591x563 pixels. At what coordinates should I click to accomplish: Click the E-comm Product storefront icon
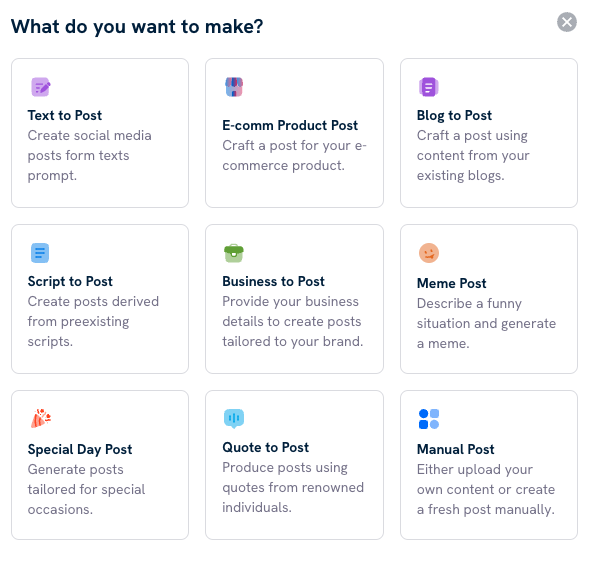[x=234, y=87]
